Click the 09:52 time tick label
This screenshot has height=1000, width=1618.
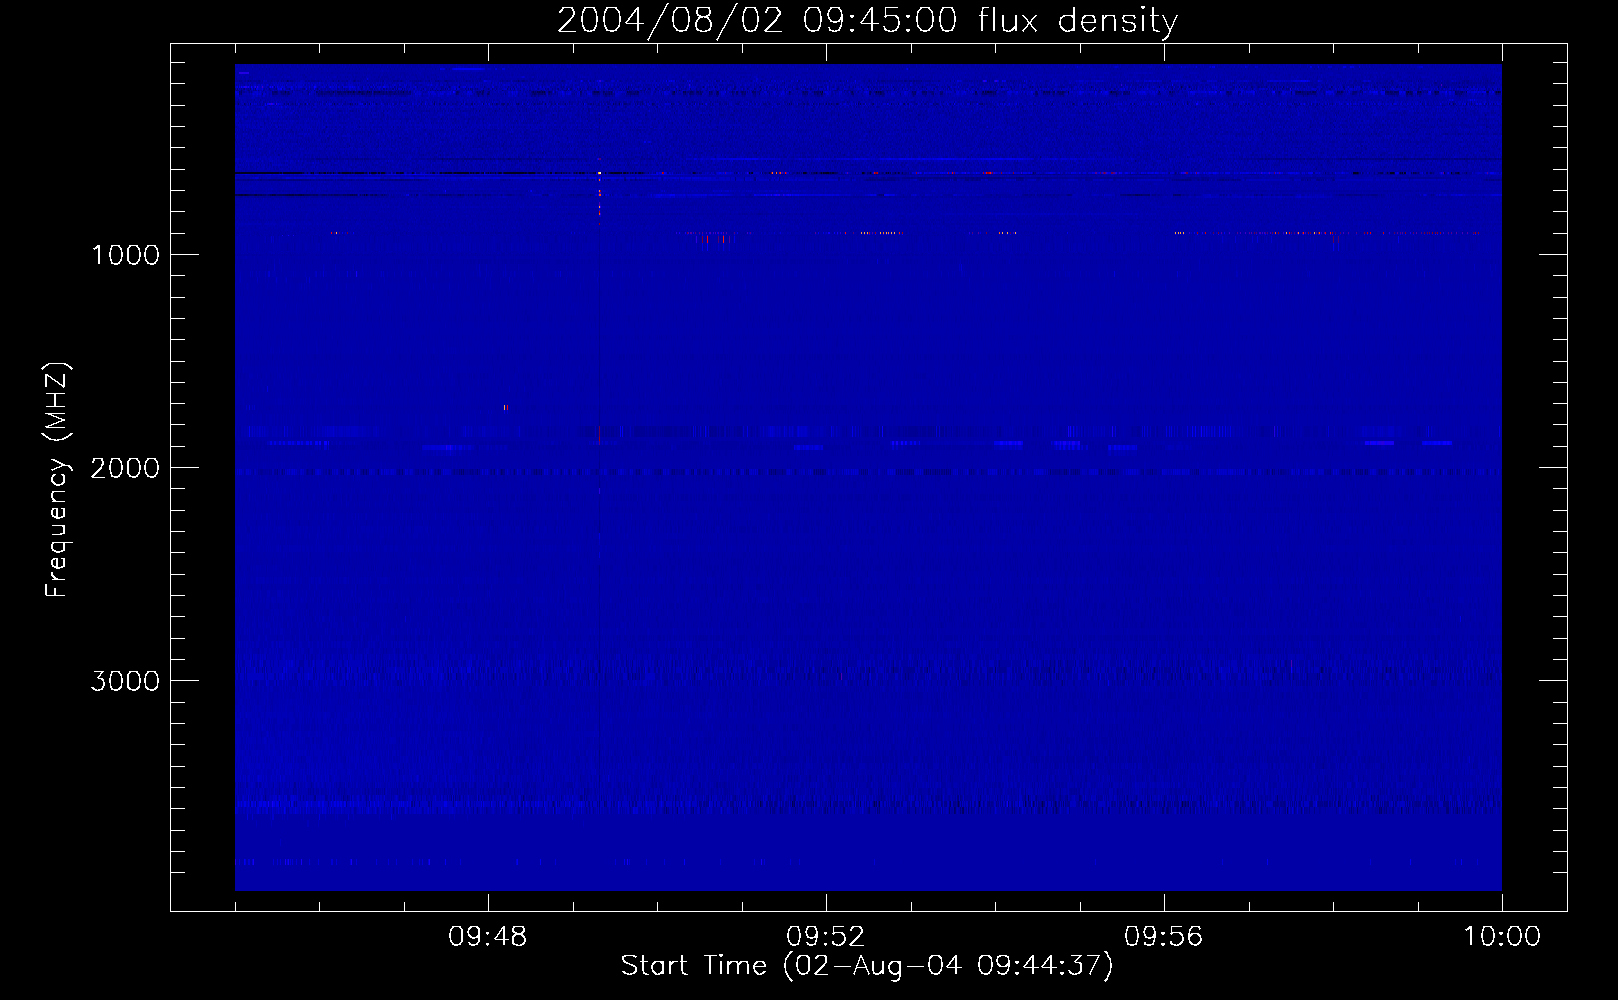coord(826,937)
